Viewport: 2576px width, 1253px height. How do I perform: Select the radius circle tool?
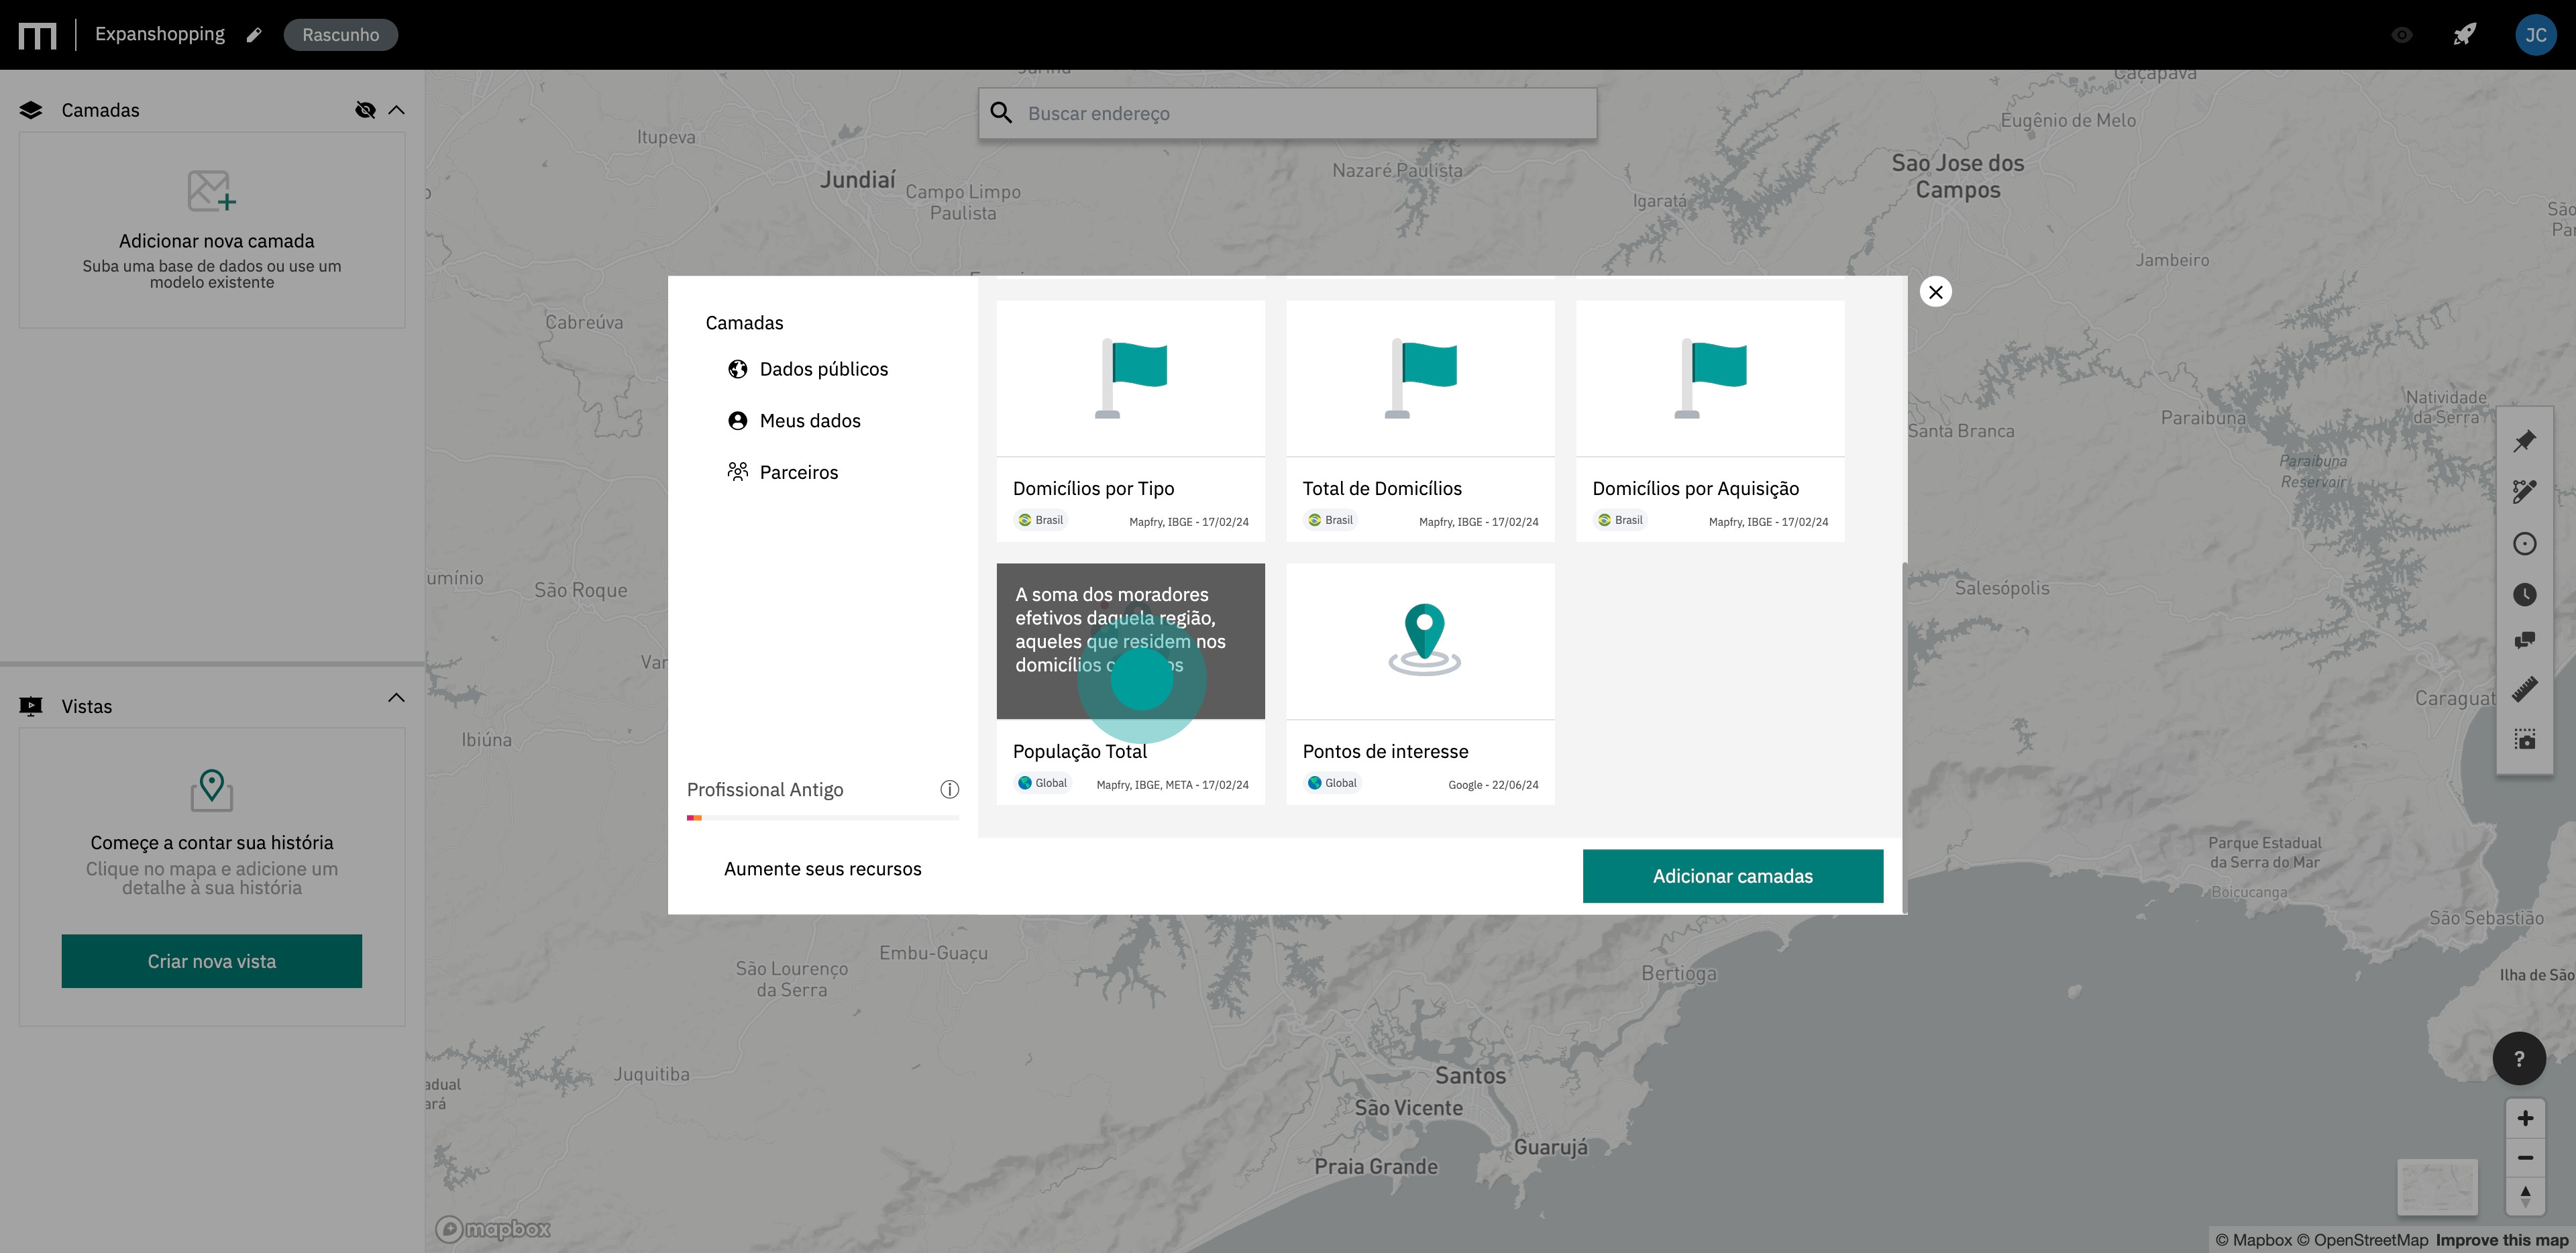pos(2524,543)
